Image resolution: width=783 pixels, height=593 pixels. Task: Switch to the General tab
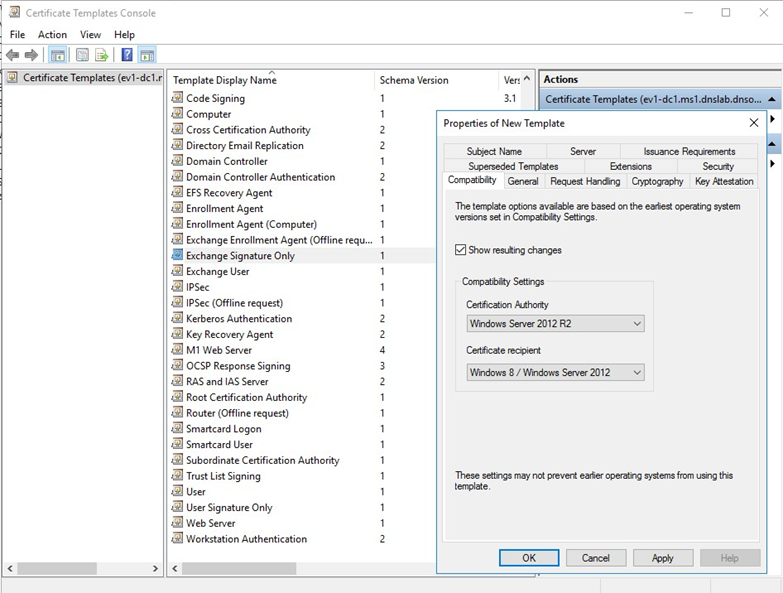click(523, 182)
